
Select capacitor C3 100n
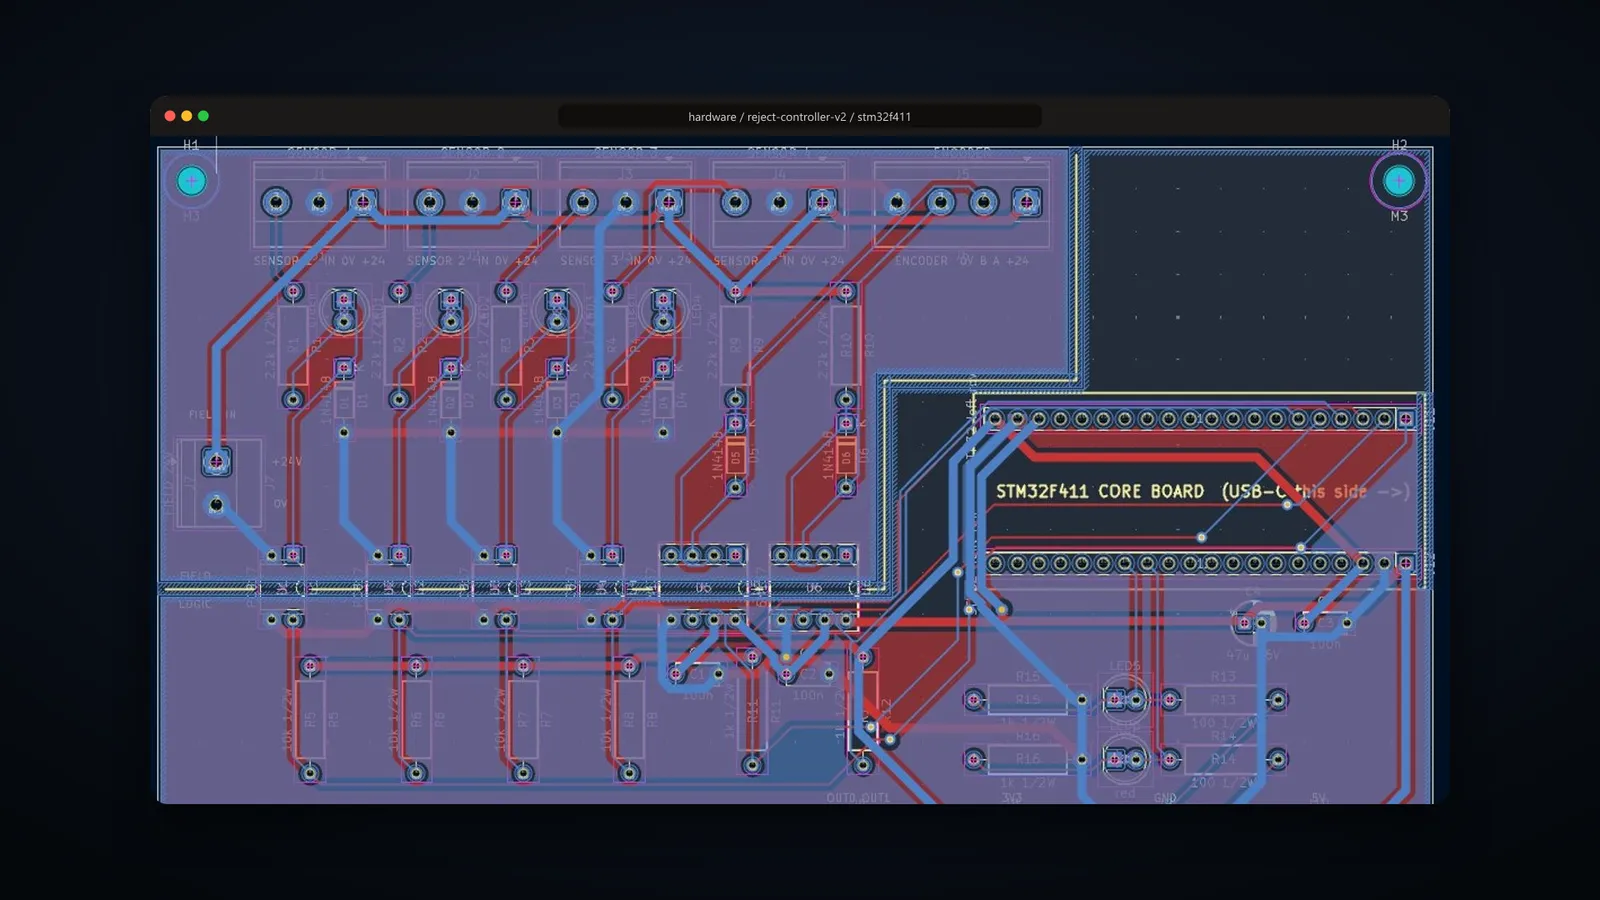pos(1325,623)
